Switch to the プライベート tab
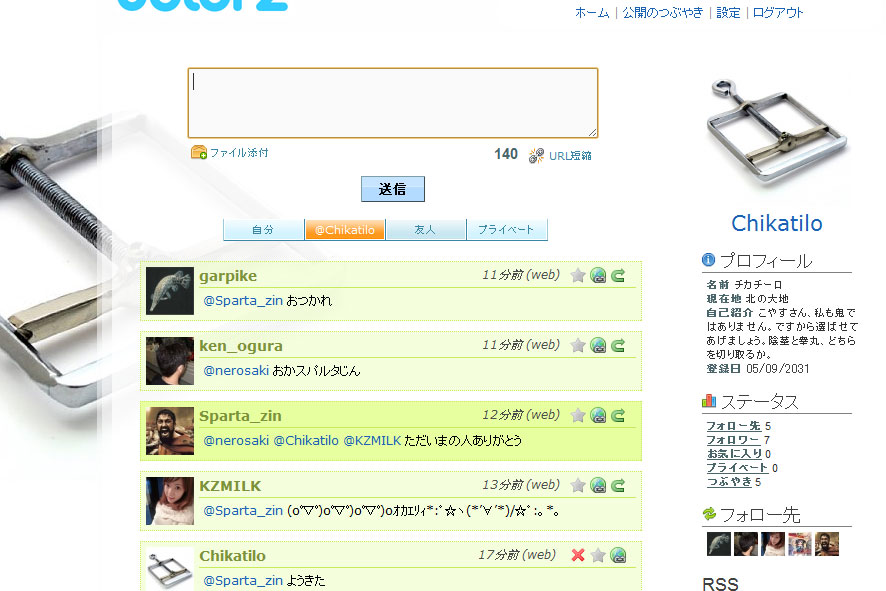Image resolution: width=886 pixels, height=591 pixels. [x=506, y=230]
